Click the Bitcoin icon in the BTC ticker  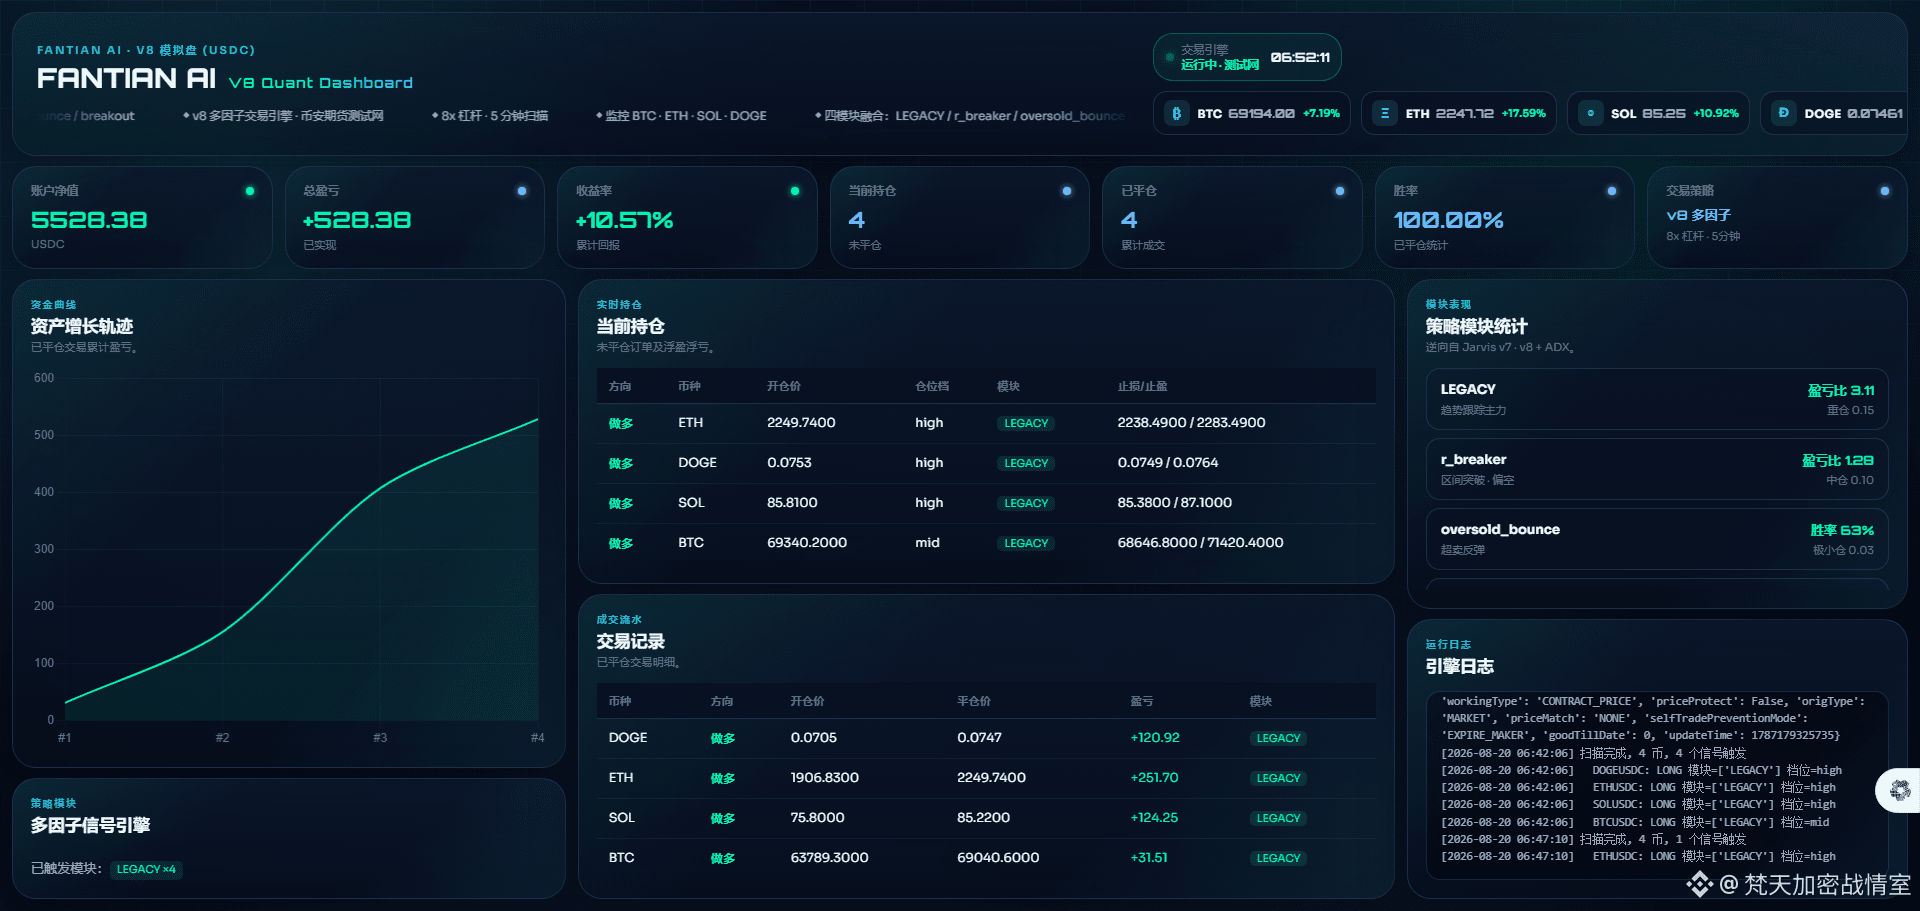tap(1177, 114)
